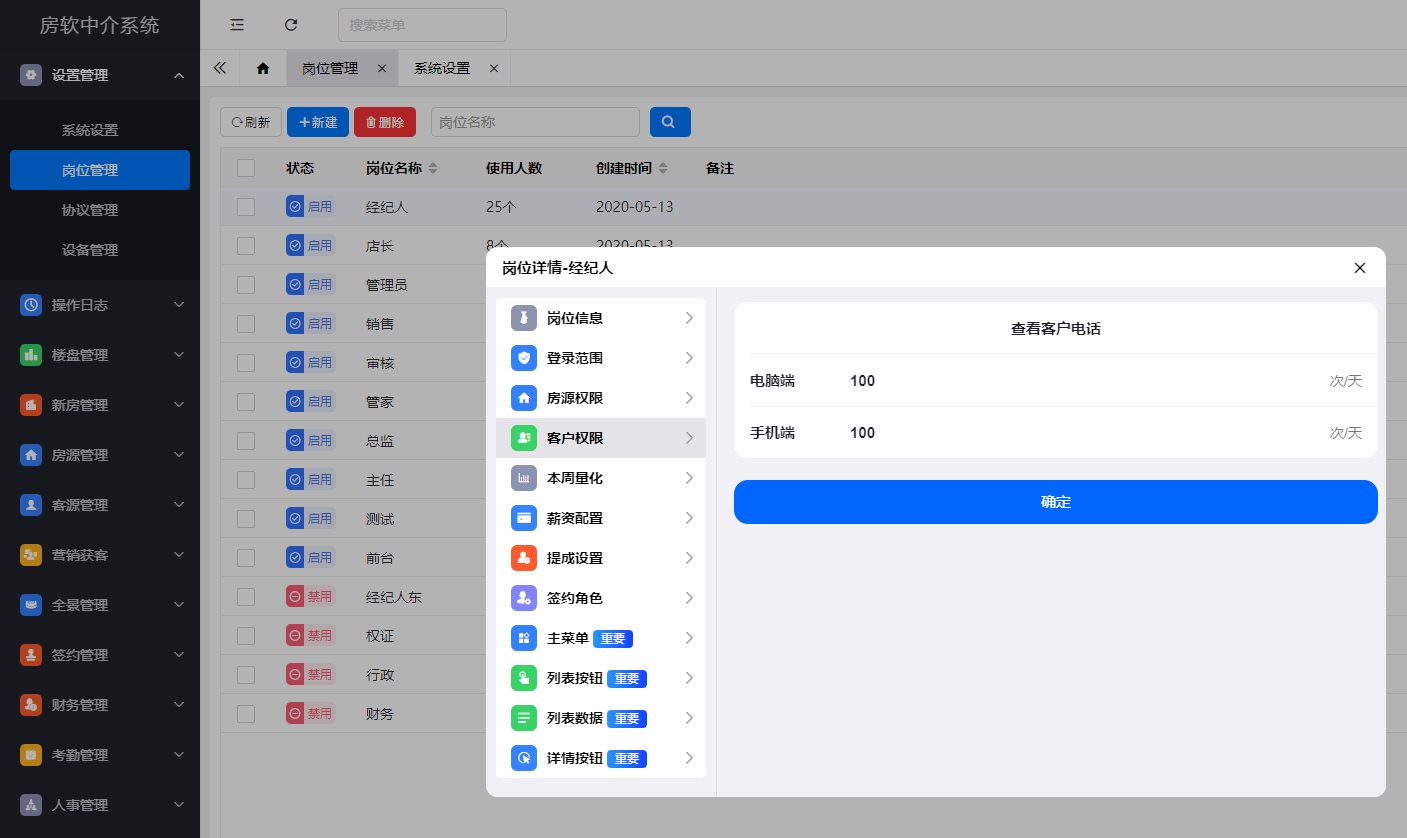Click the 本周量化 chart icon
Viewport: 1407px width, 838px height.
(524, 478)
